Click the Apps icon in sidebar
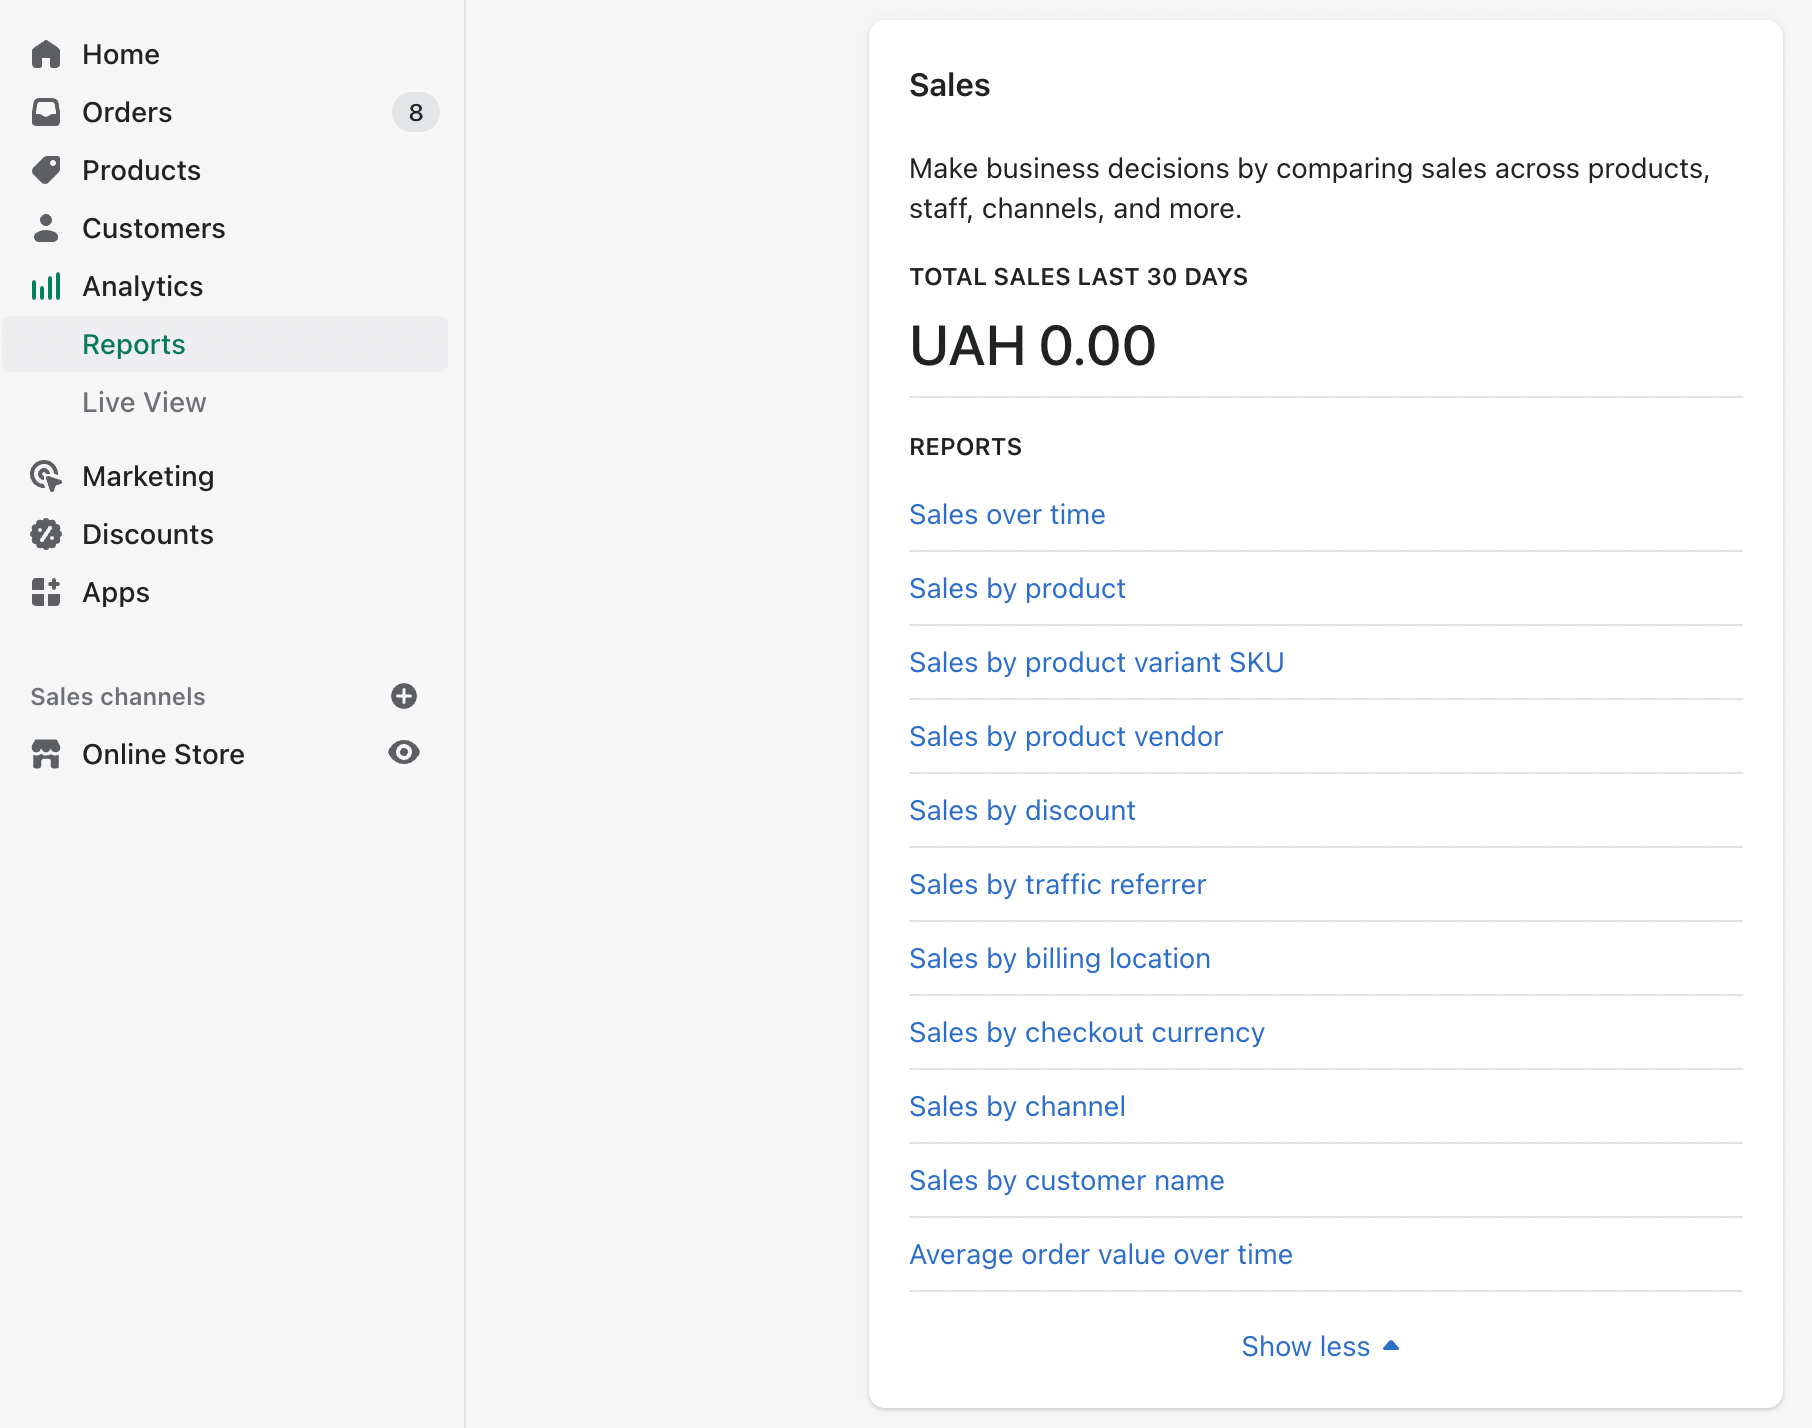This screenshot has height=1428, width=1812. [x=45, y=592]
